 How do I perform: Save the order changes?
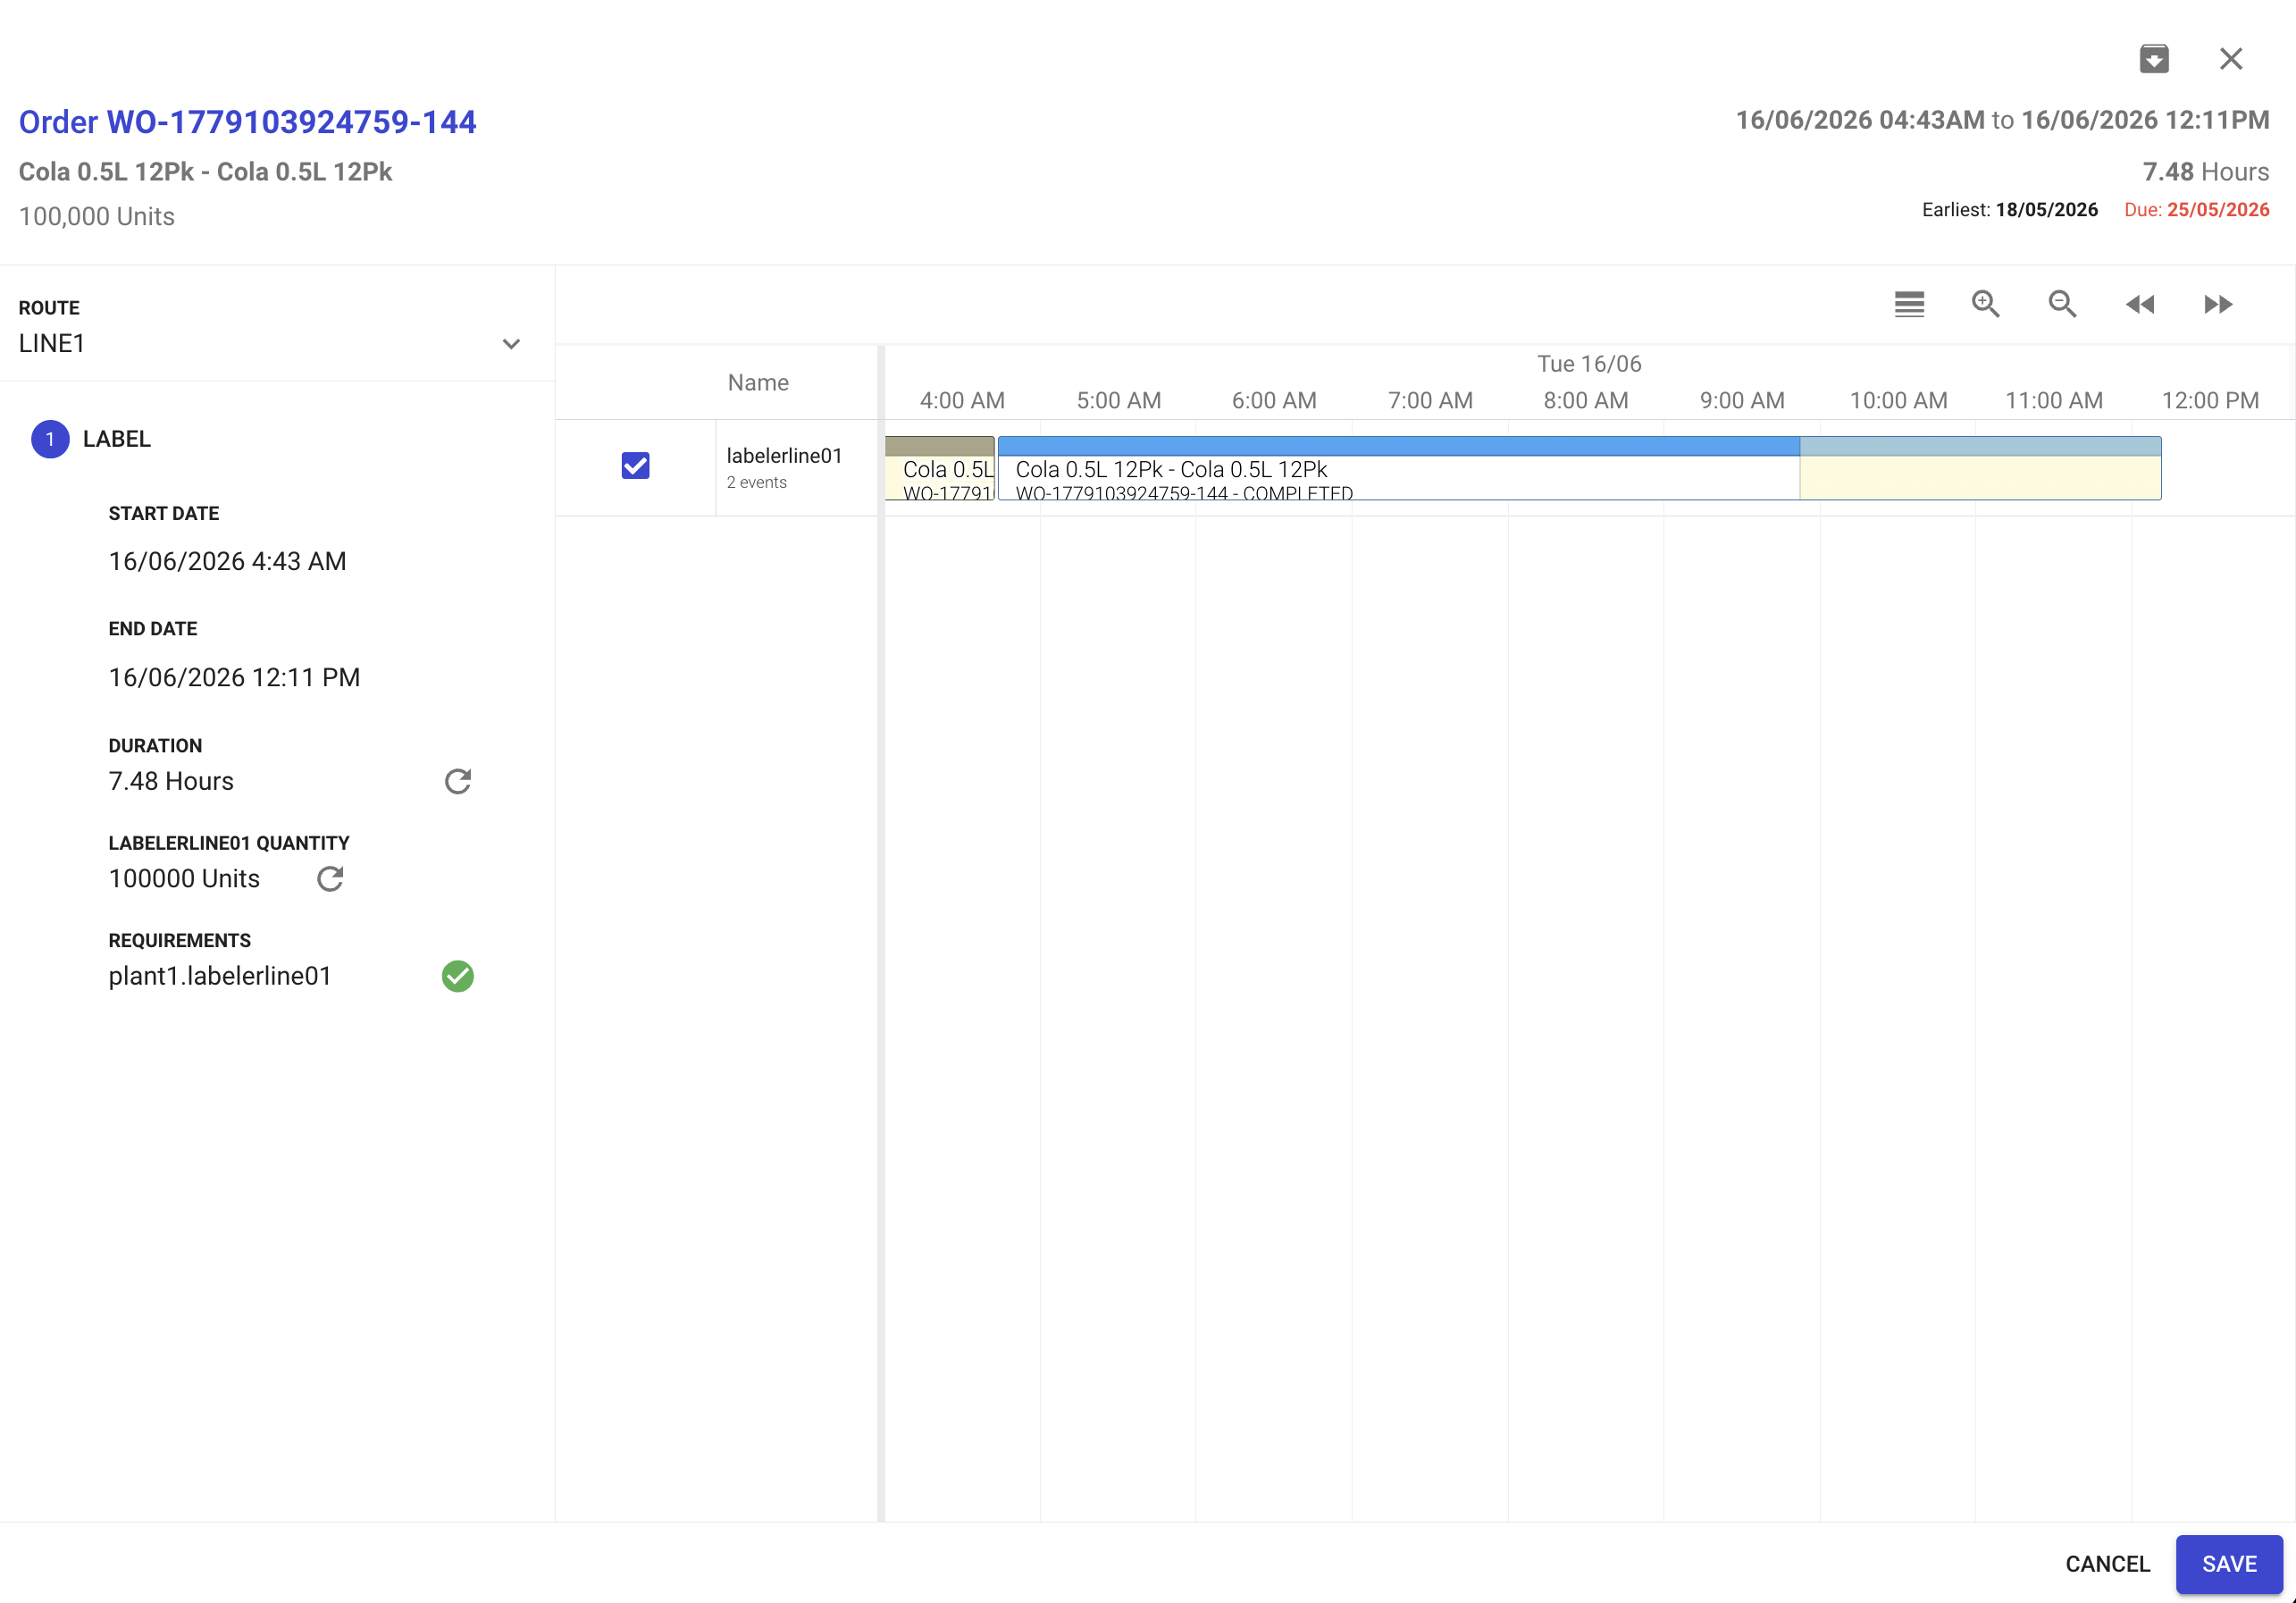tap(2229, 1563)
